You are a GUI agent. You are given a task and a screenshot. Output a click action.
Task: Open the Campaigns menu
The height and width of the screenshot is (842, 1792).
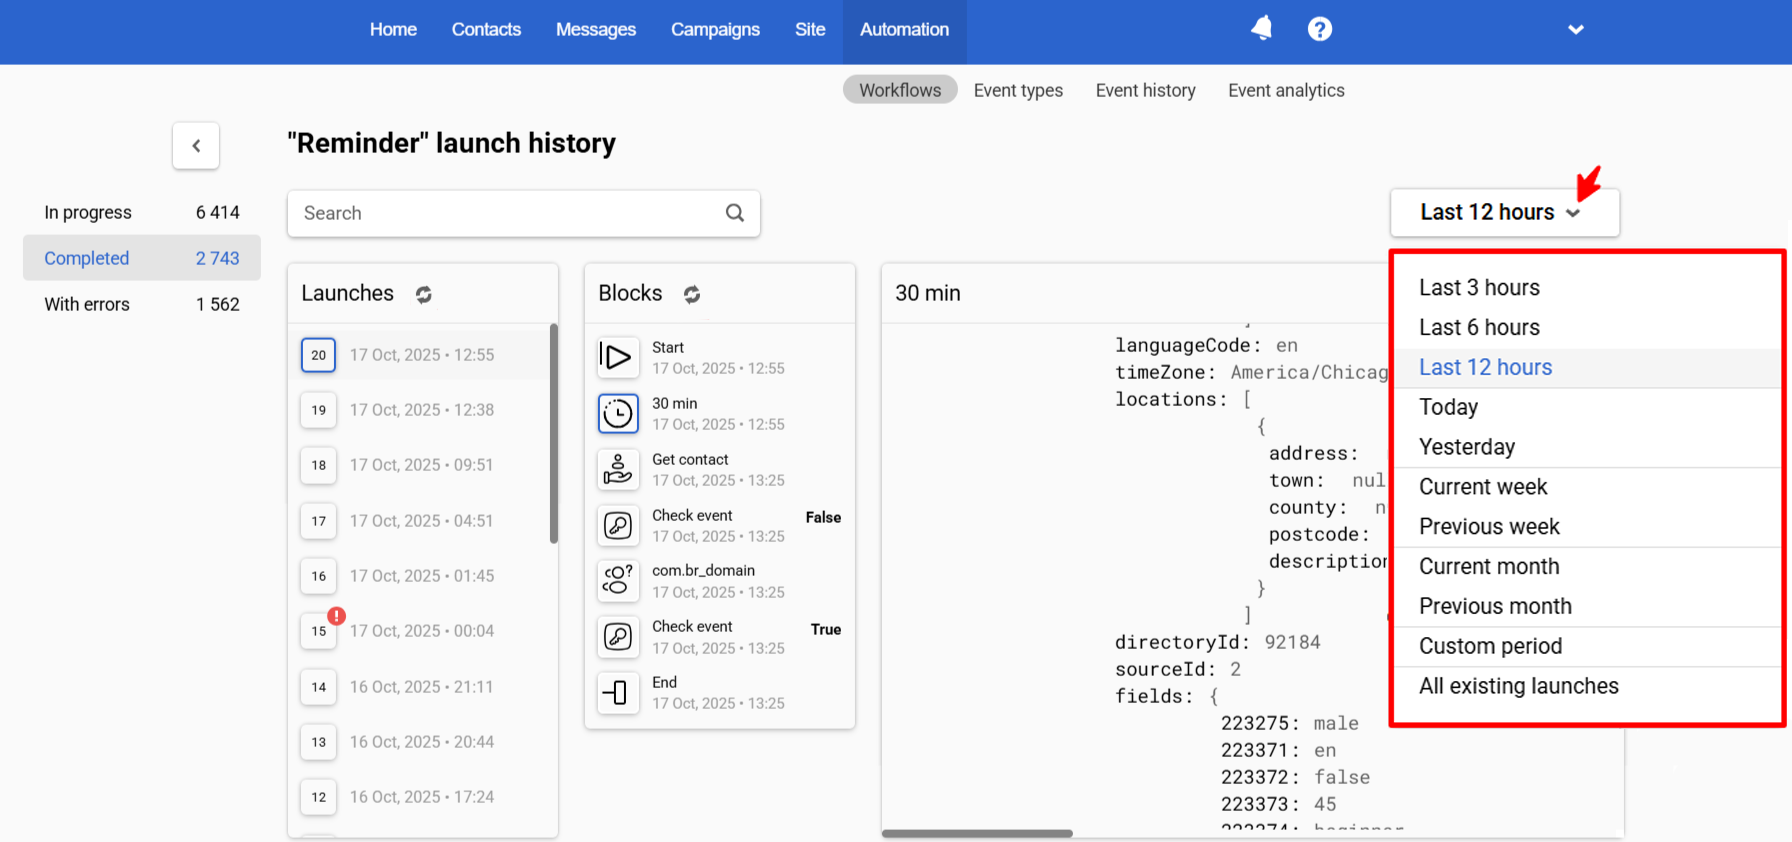pos(715,30)
